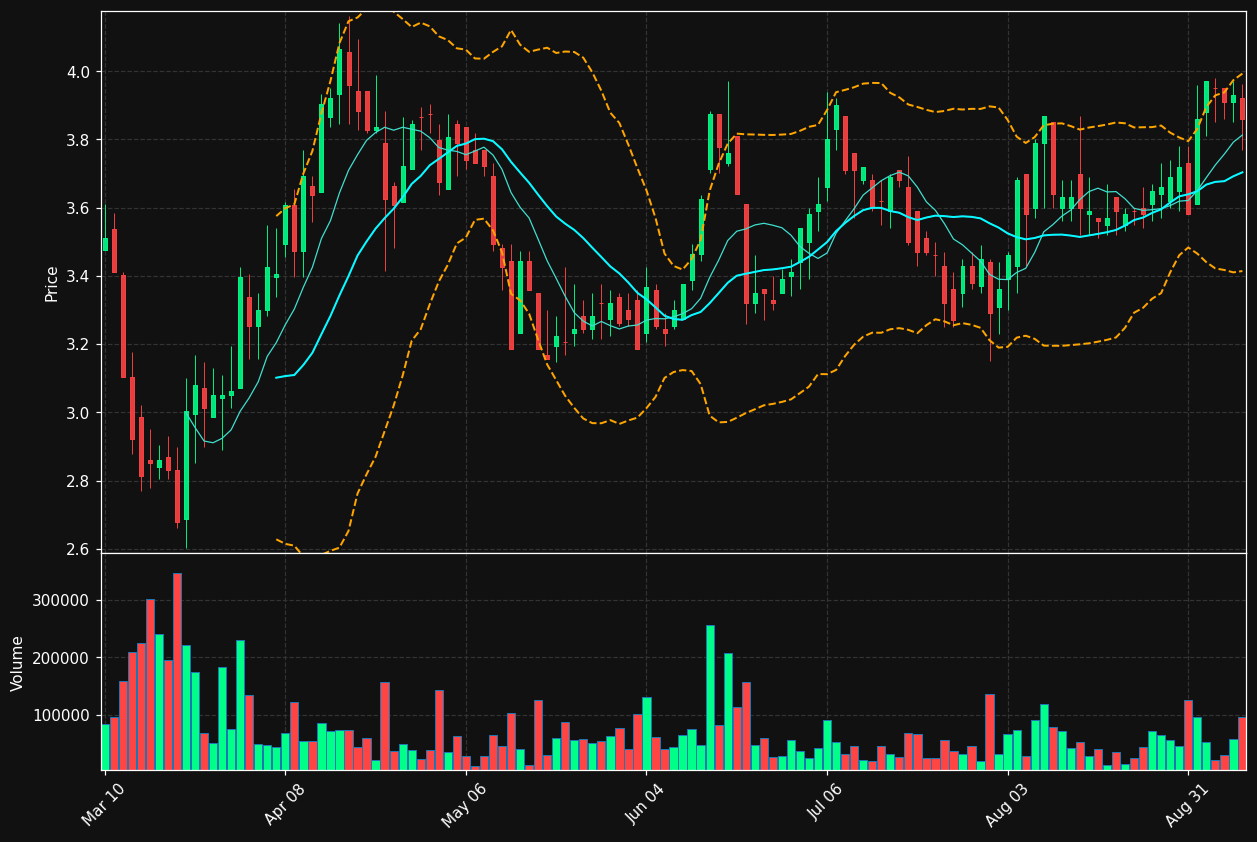Select the 3.2 price tick label

[78, 345]
